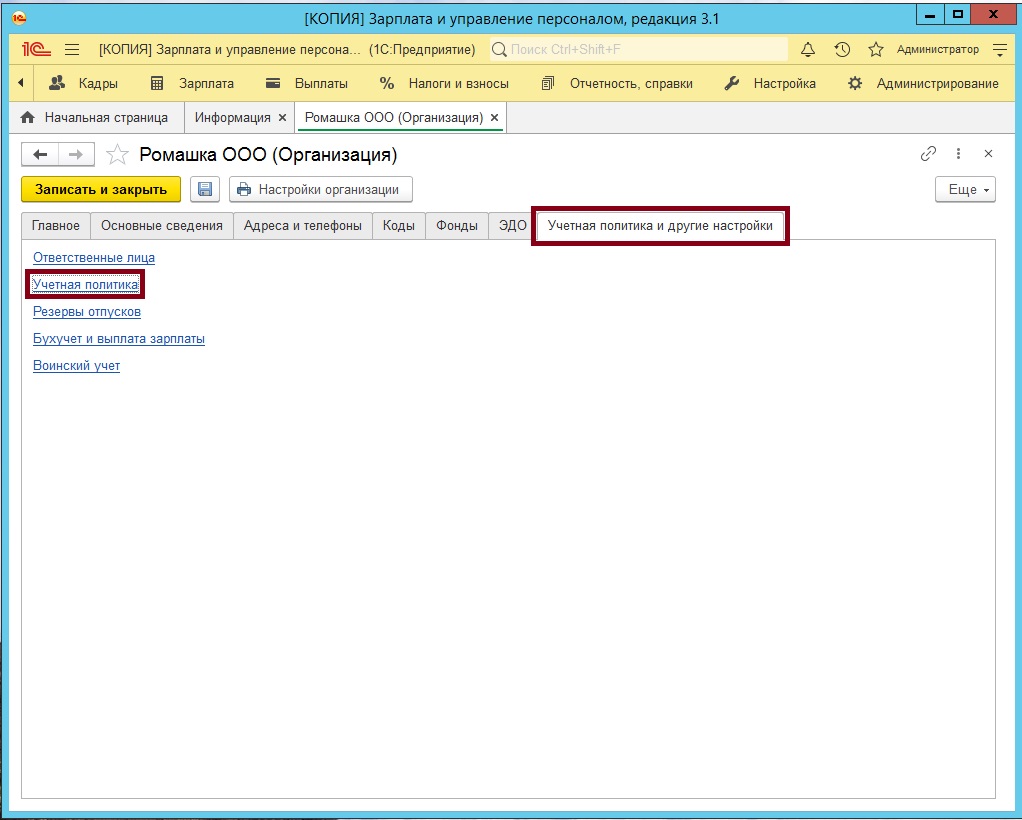Expand the Еще dropdown
The height and width of the screenshot is (820, 1022).
pyautogui.click(x=965, y=189)
